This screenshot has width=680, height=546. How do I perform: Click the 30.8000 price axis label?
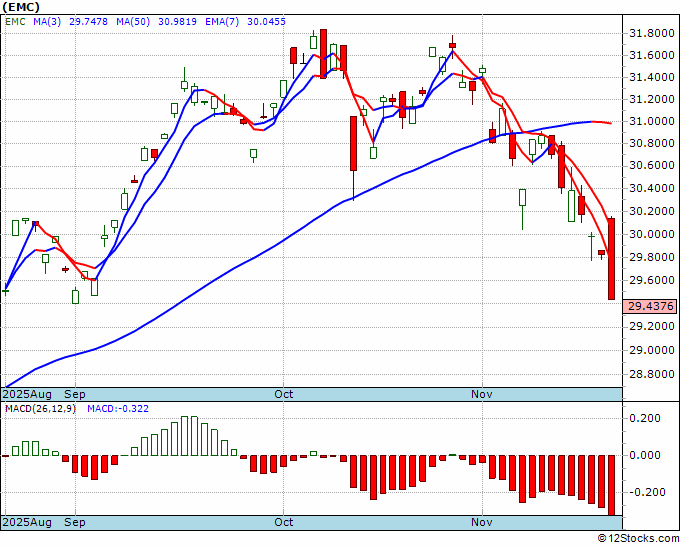[x=651, y=143]
